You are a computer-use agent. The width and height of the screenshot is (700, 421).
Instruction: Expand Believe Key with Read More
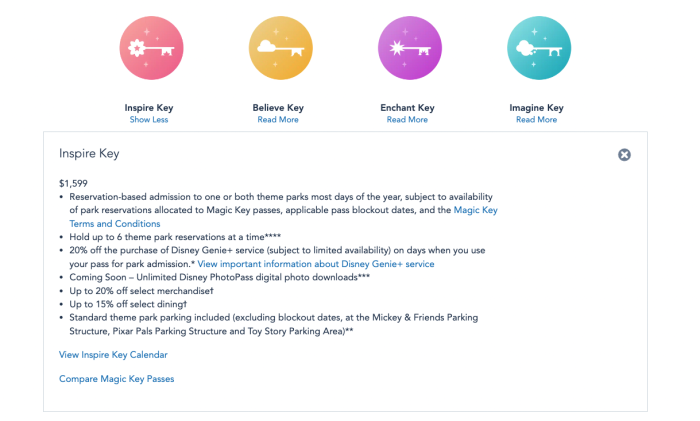(279, 120)
